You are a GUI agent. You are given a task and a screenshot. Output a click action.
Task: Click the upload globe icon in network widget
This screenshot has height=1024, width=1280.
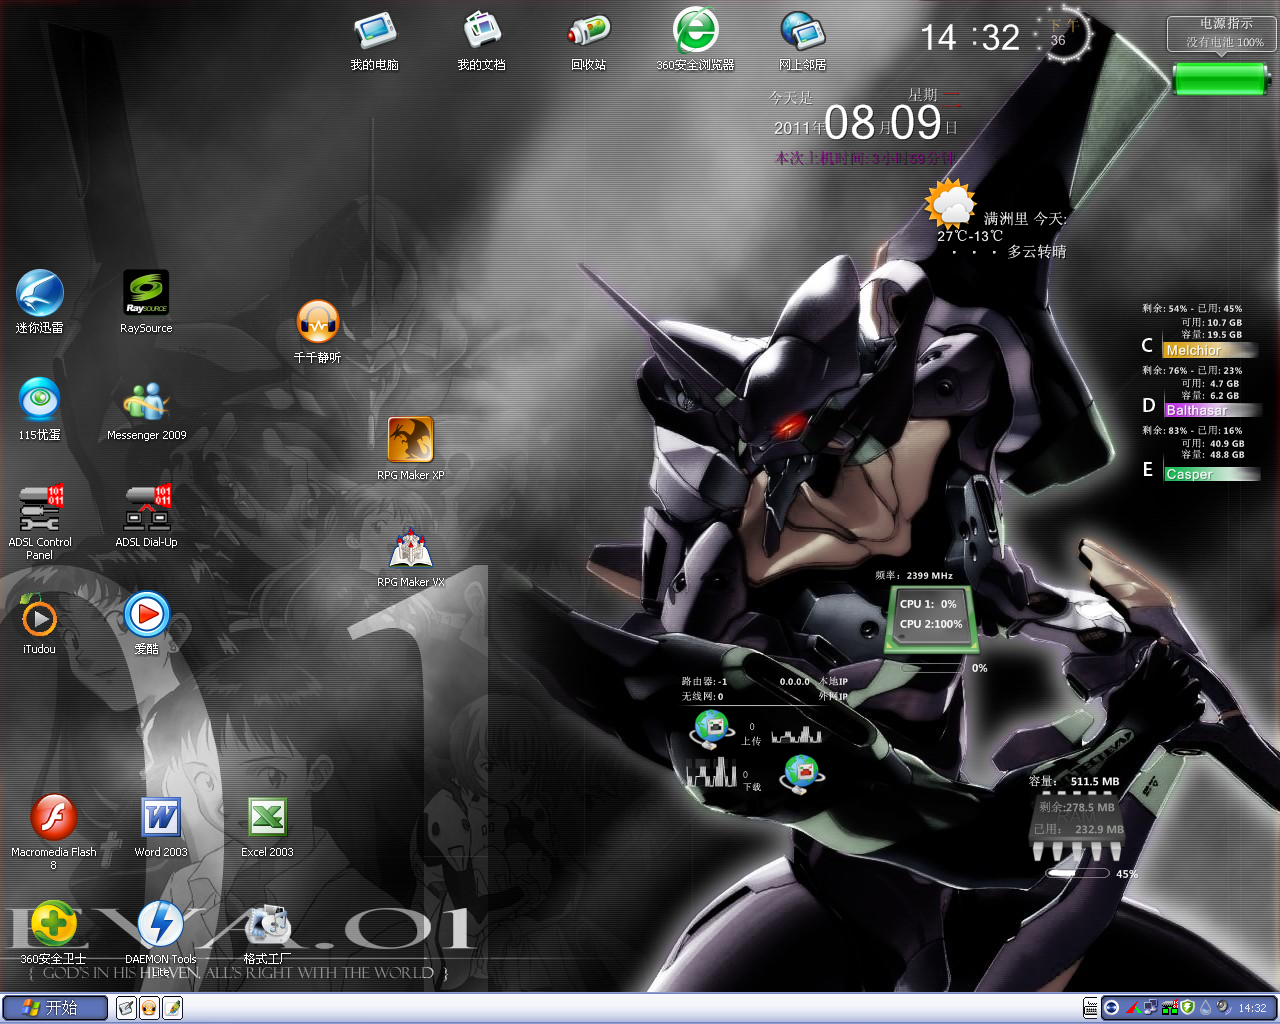tap(712, 730)
